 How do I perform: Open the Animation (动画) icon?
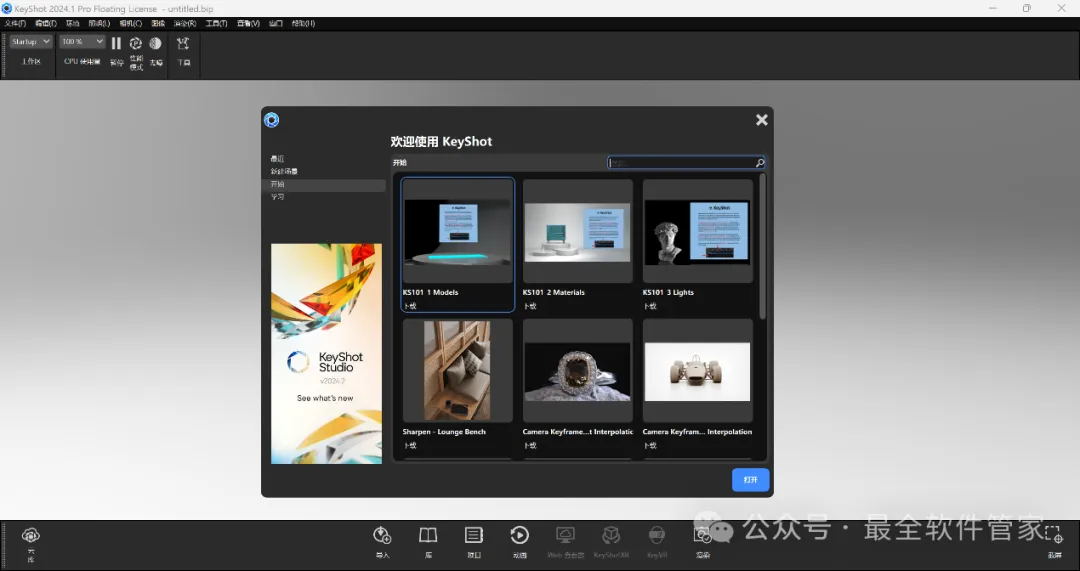(x=519, y=535)
